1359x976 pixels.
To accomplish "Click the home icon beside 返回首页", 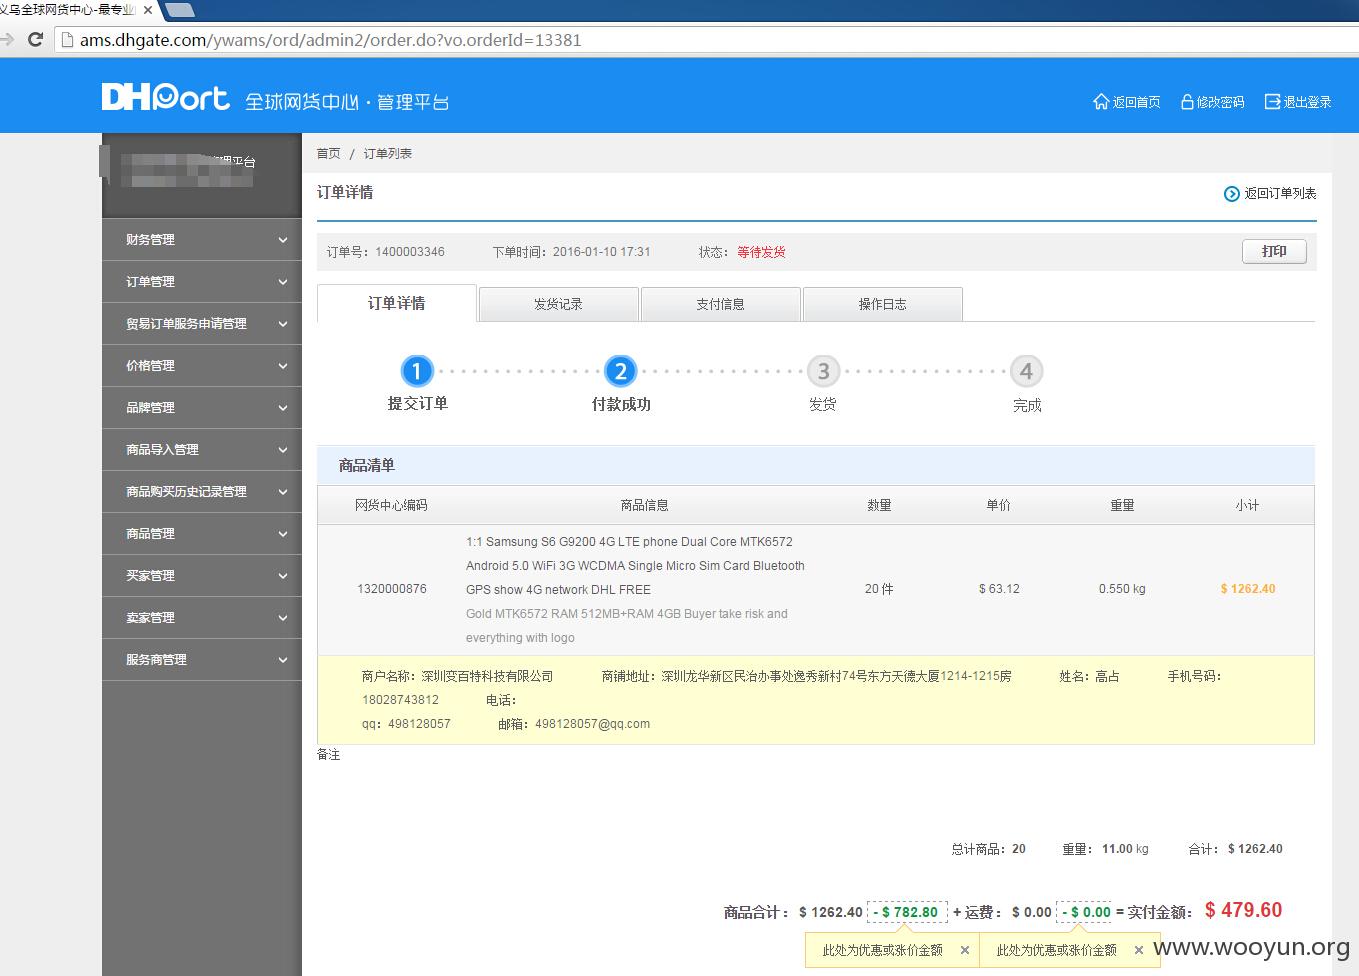I will click(1101, 101).
